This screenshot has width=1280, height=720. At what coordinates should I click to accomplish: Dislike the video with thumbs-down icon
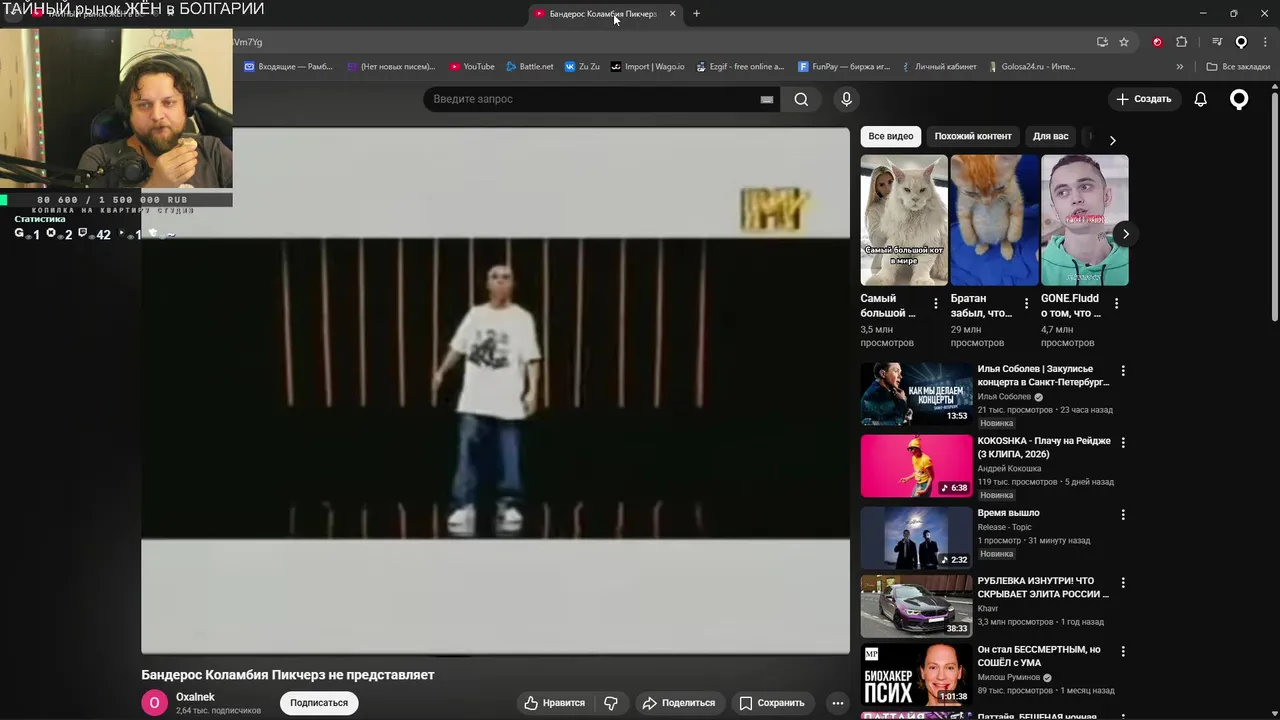click(x=610, y=703)
